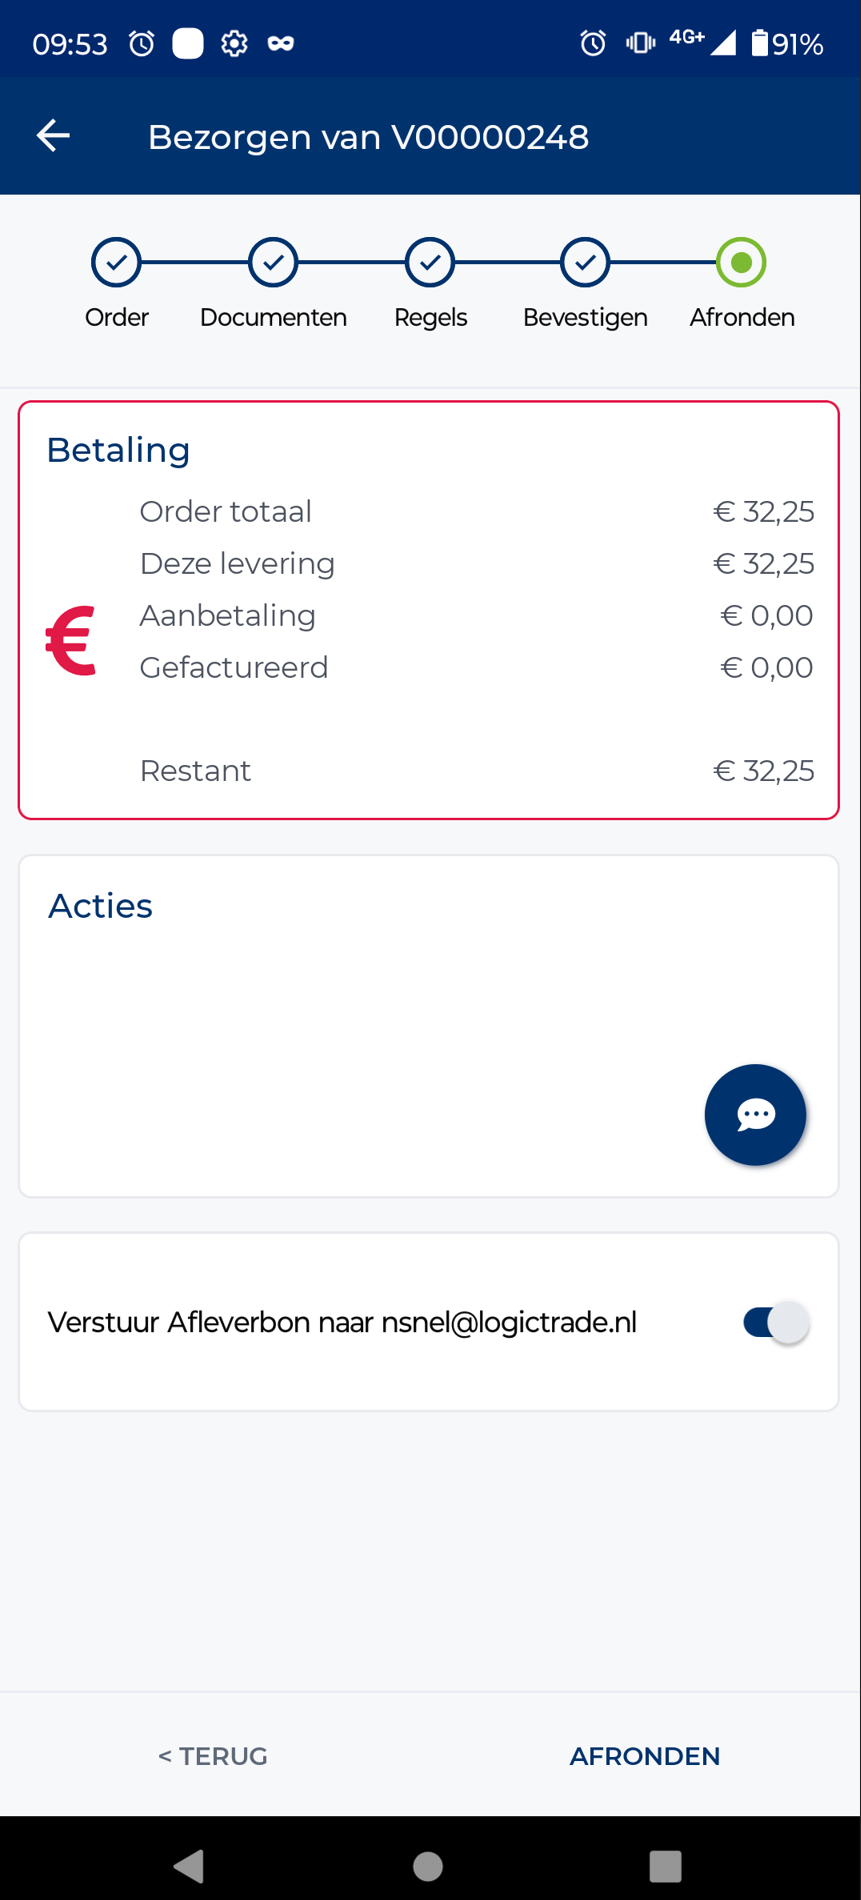Screen dimensions: 861x1900
Task: Select the green Afronden step indicator
Action: [741, 263]
